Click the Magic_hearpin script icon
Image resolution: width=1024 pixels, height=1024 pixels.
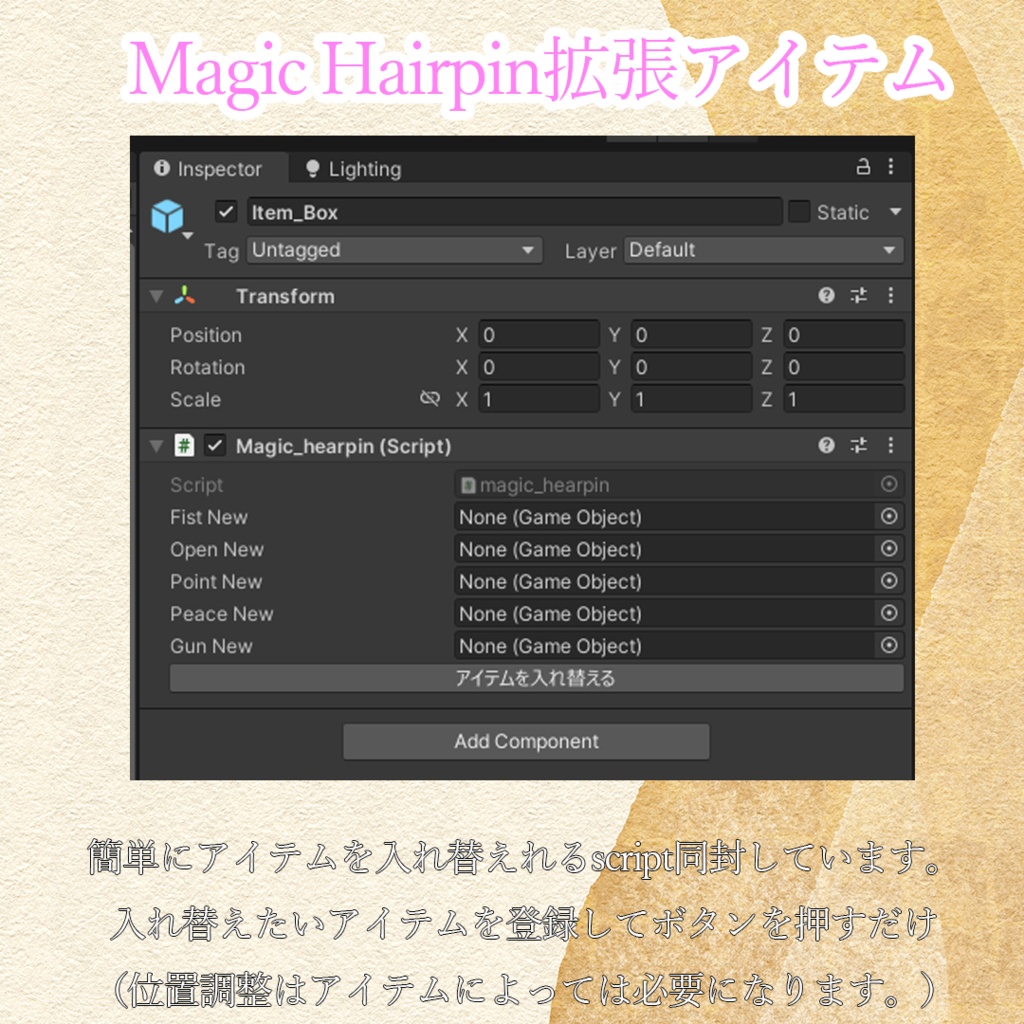[x=186, y=446]
